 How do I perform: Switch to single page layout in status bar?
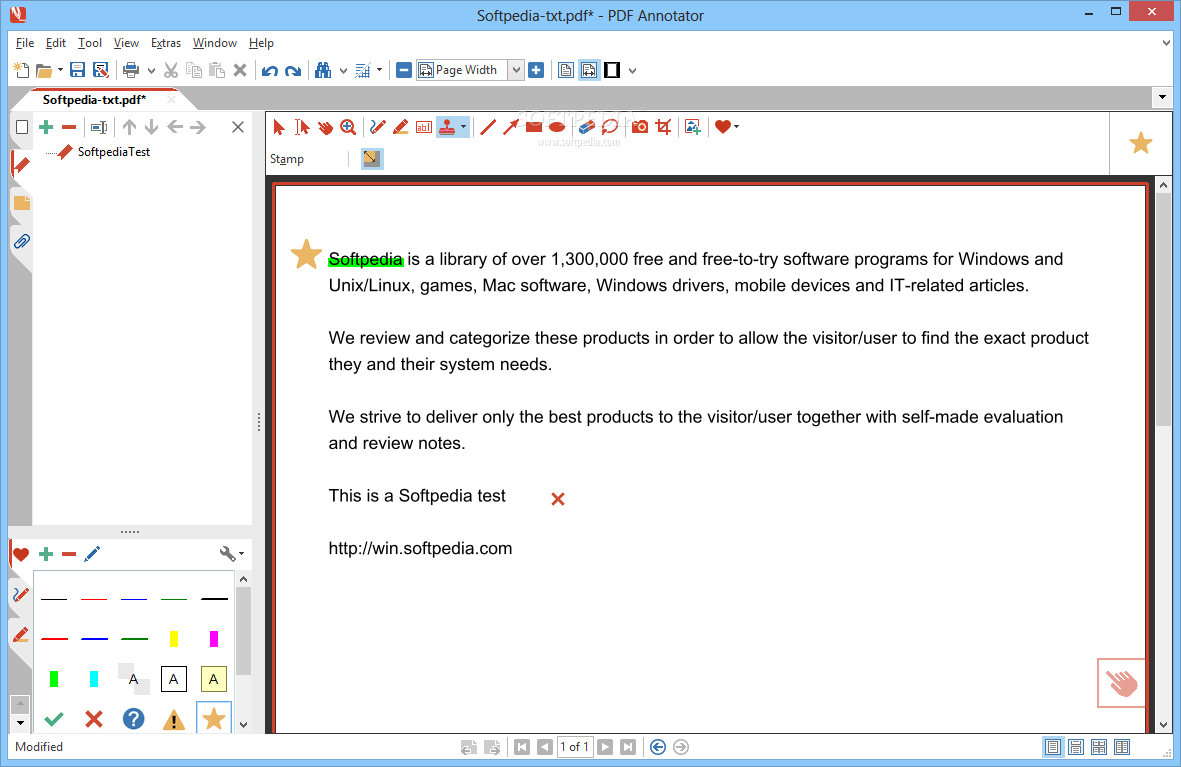tap(1053, 747)
